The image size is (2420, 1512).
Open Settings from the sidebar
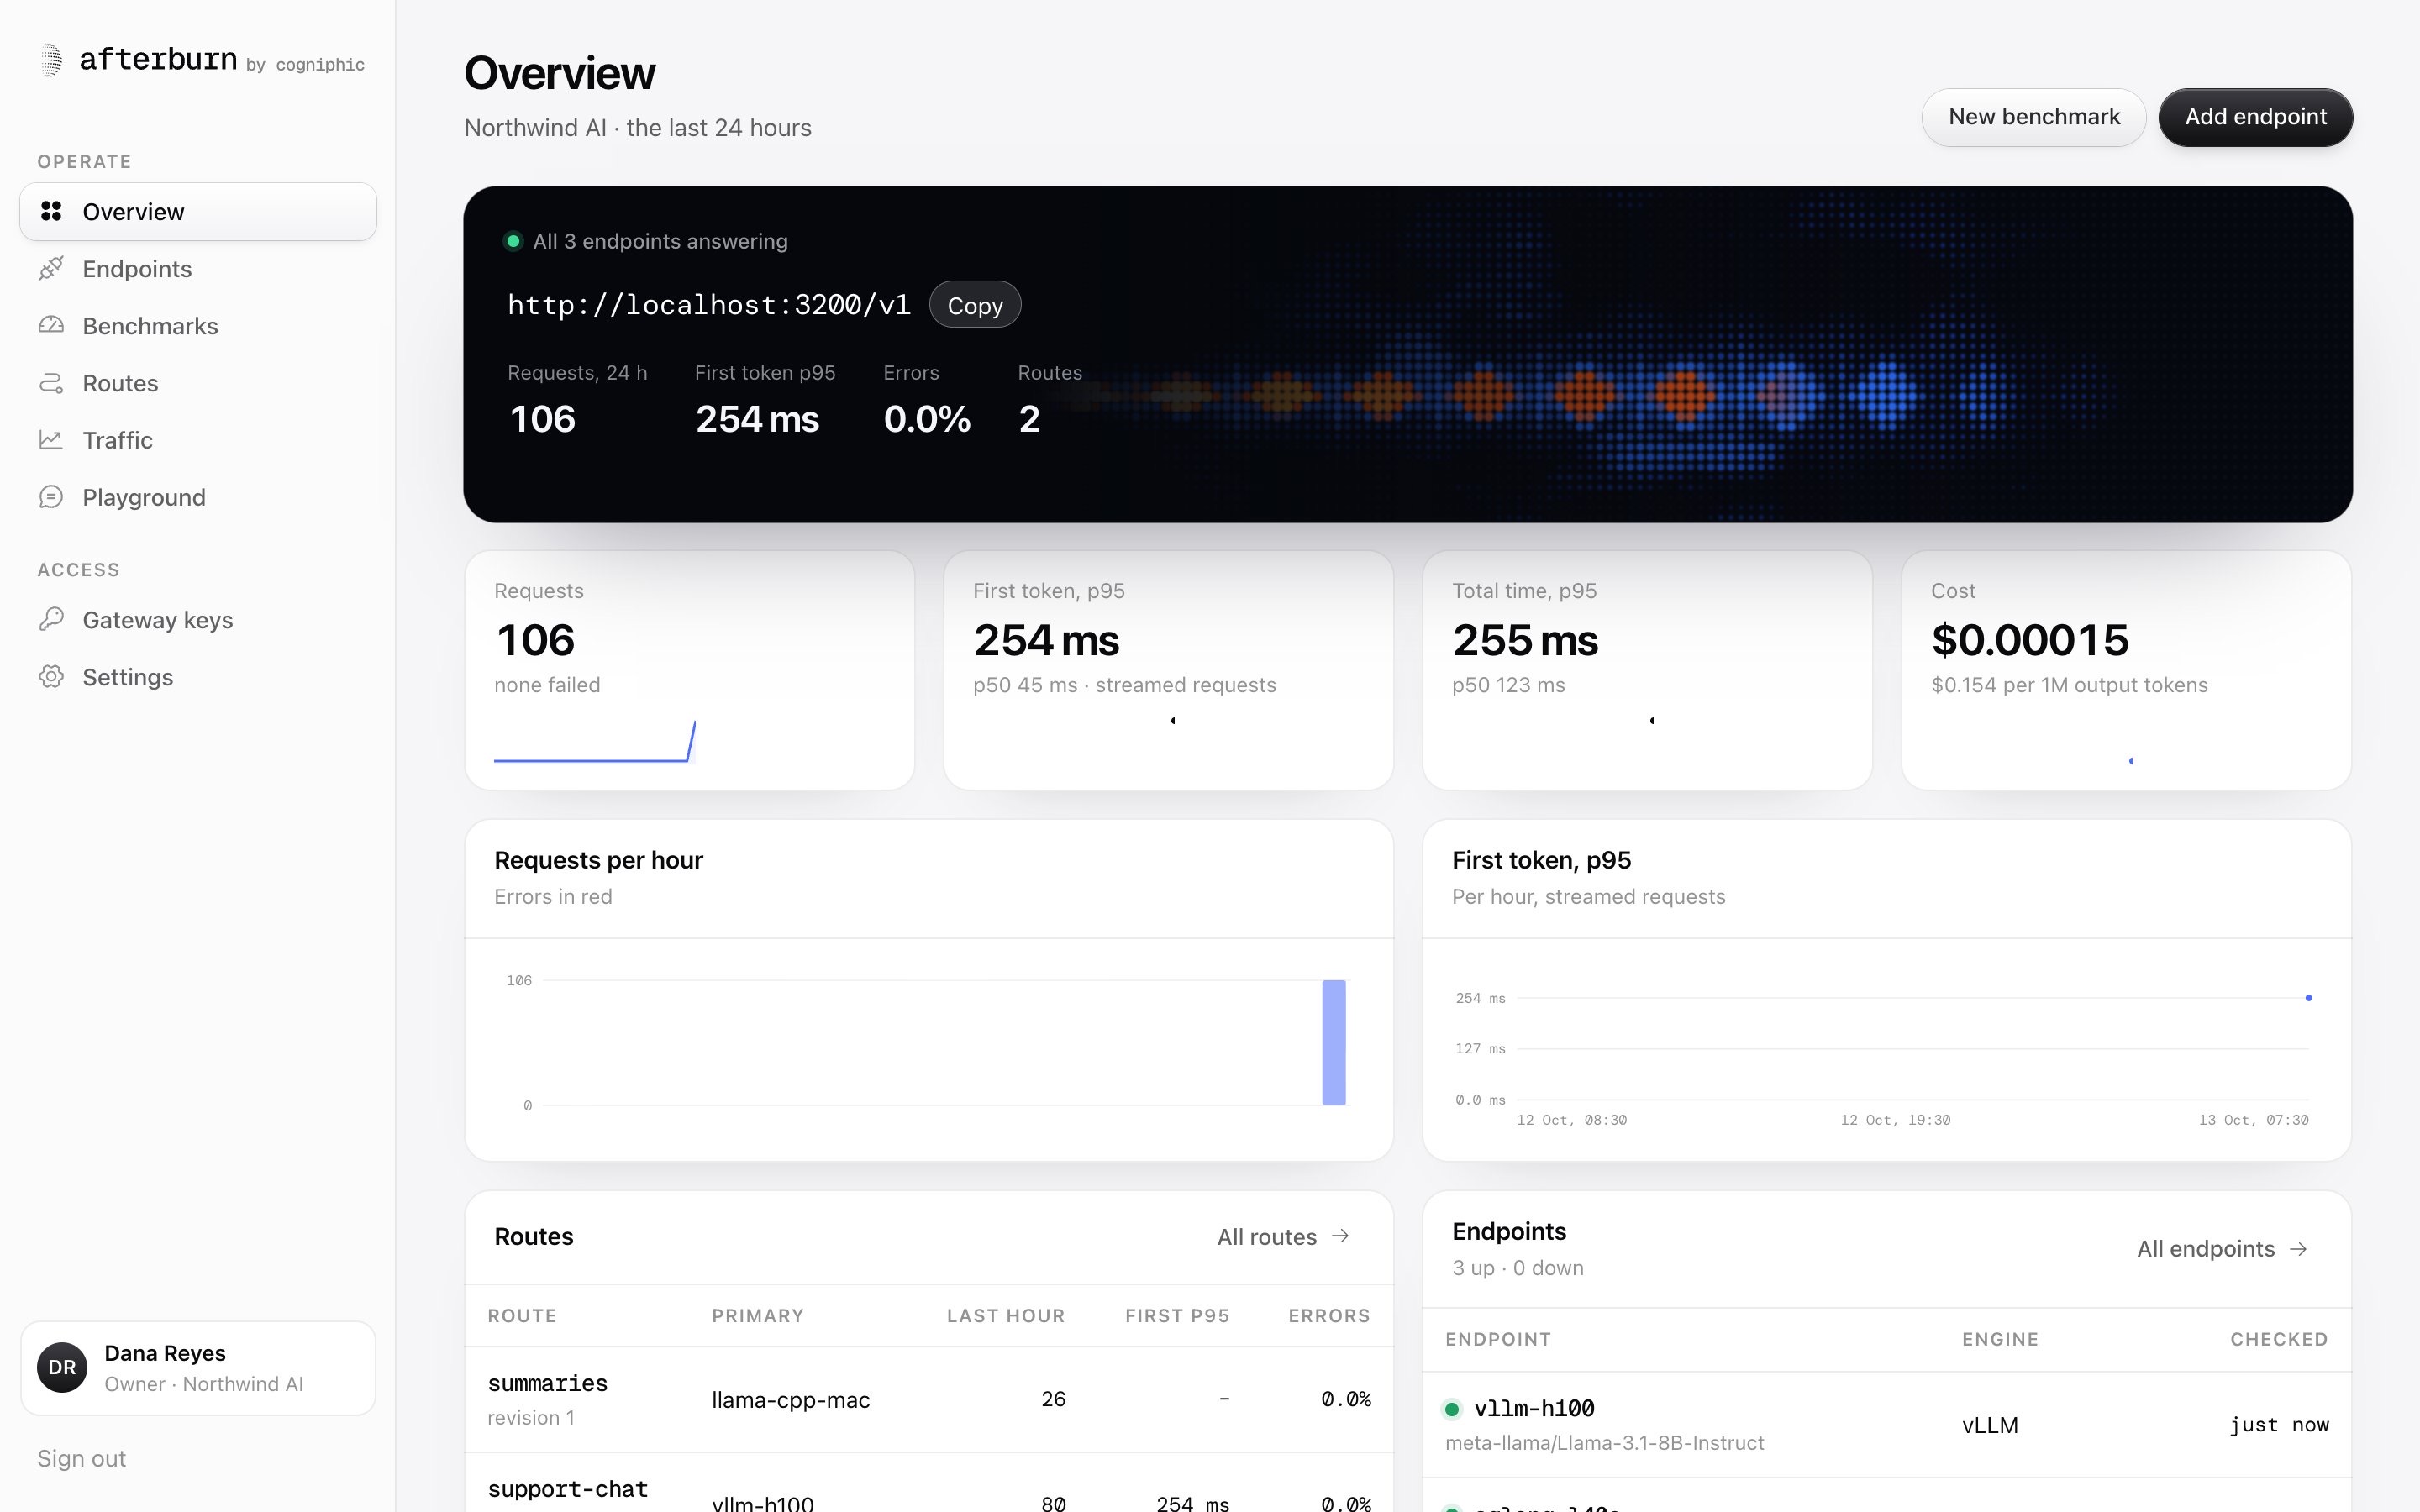198,677
